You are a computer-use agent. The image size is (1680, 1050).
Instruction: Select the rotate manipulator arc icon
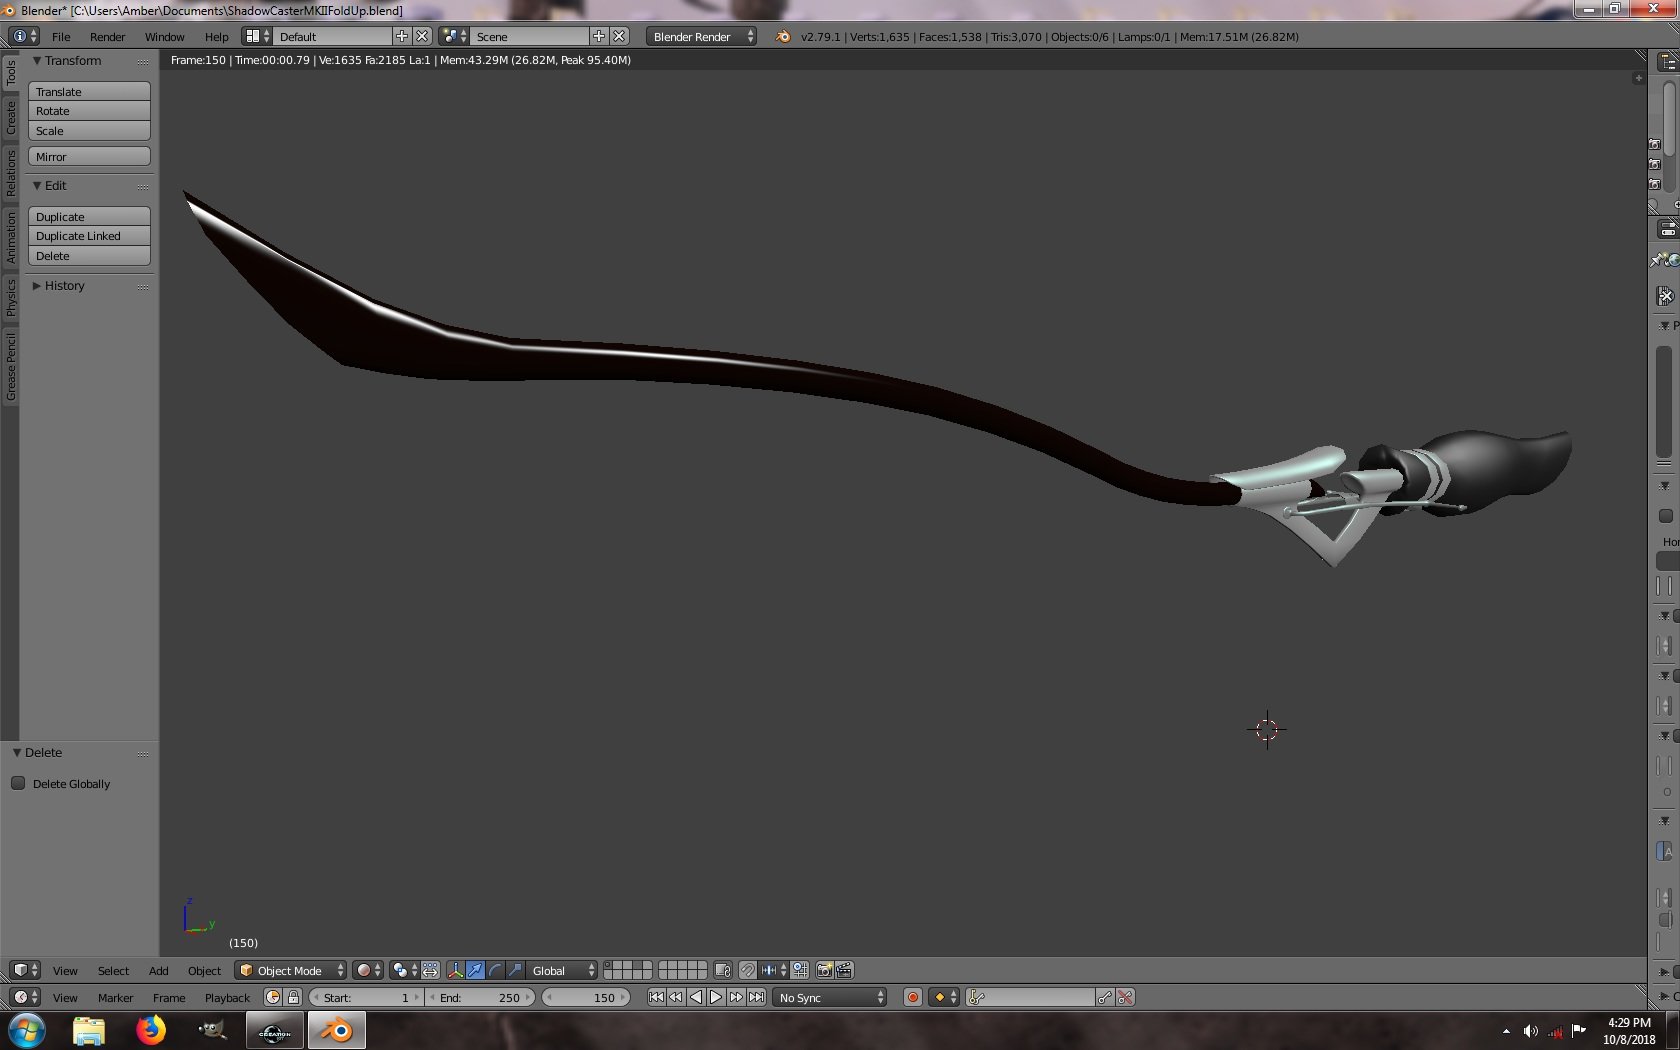(x=495, y=970)
